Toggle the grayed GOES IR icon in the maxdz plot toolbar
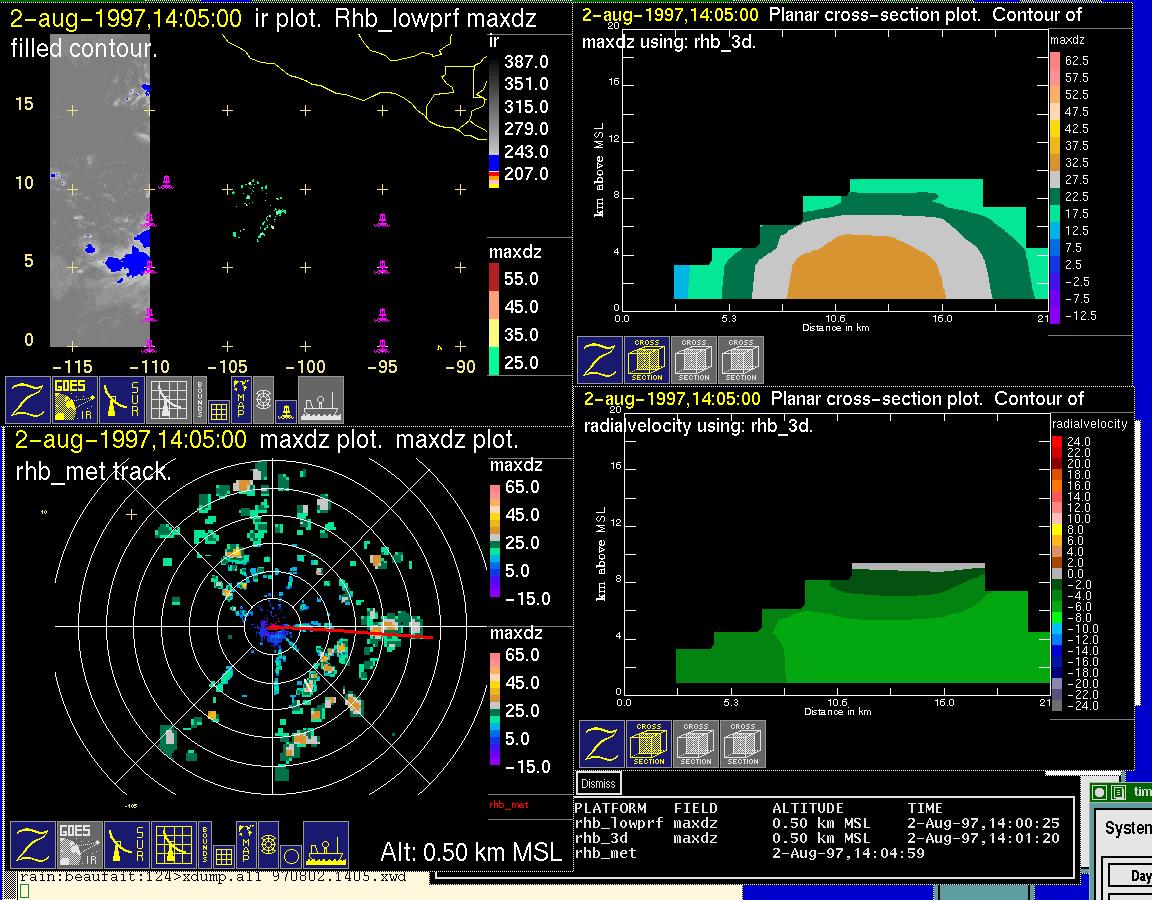 (x=80, y=845)
